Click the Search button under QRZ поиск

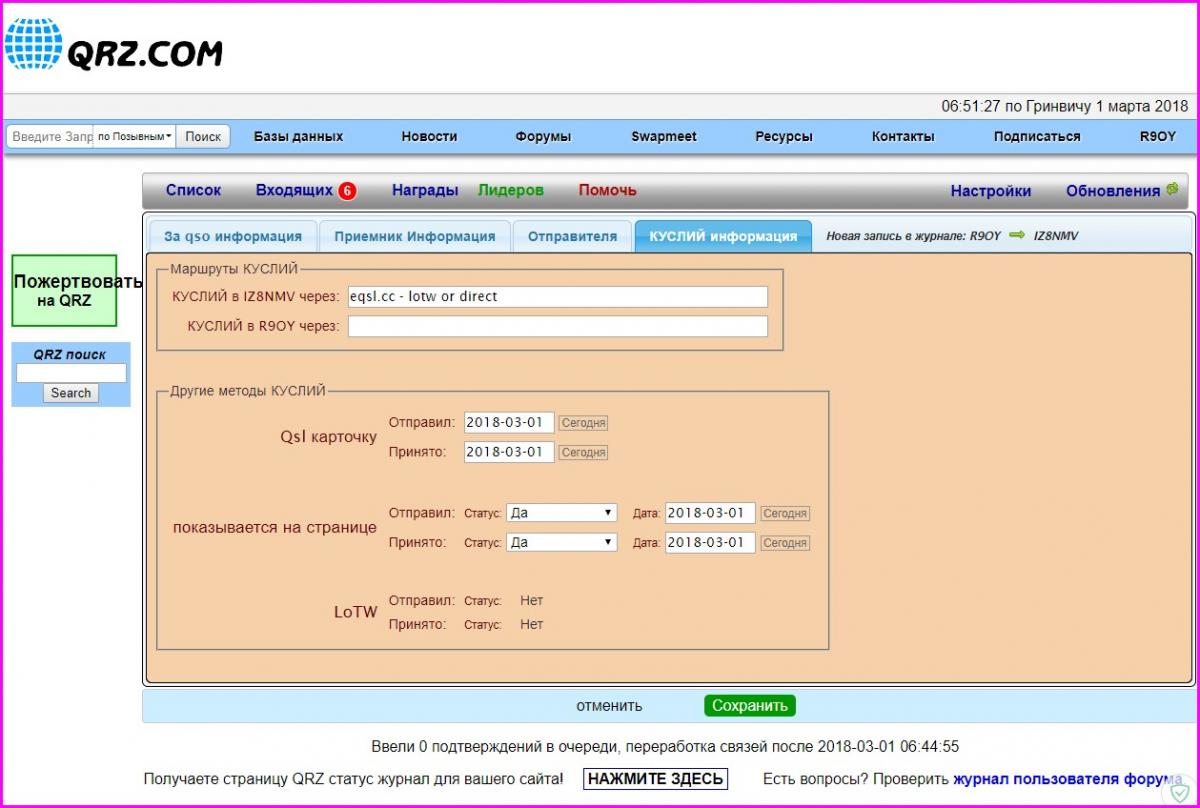coord(71,393)
